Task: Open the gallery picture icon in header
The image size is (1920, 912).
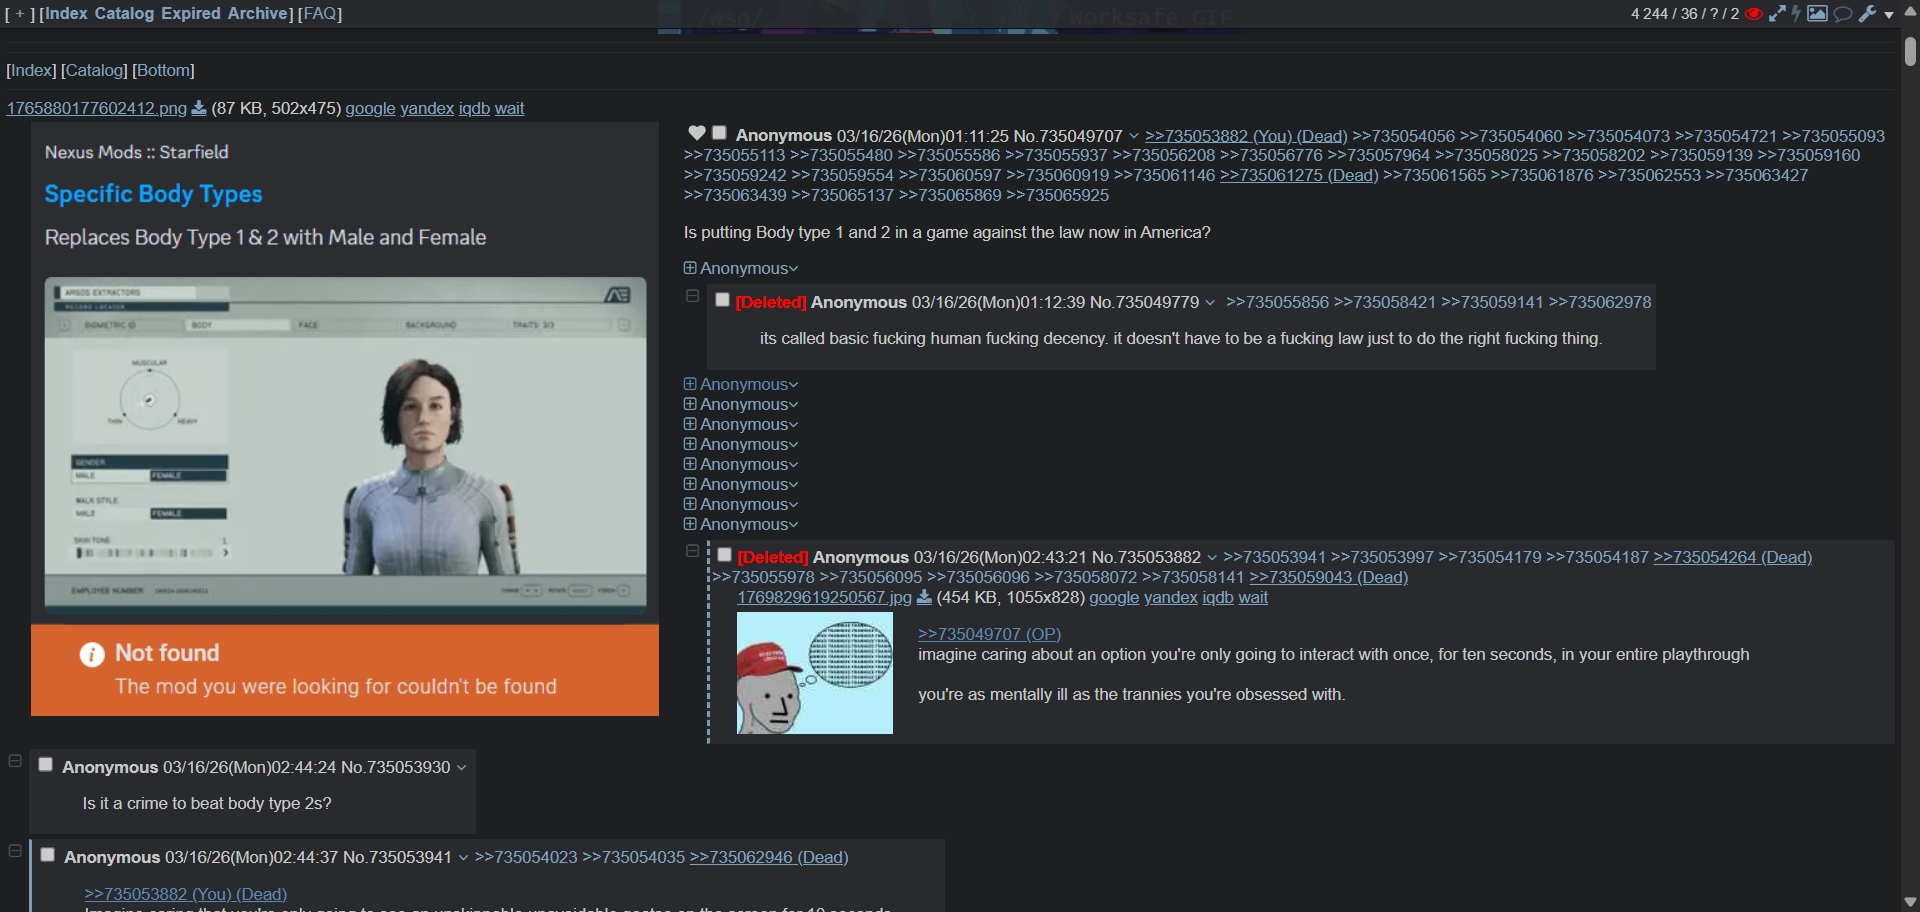Action: pos(1817,14)
